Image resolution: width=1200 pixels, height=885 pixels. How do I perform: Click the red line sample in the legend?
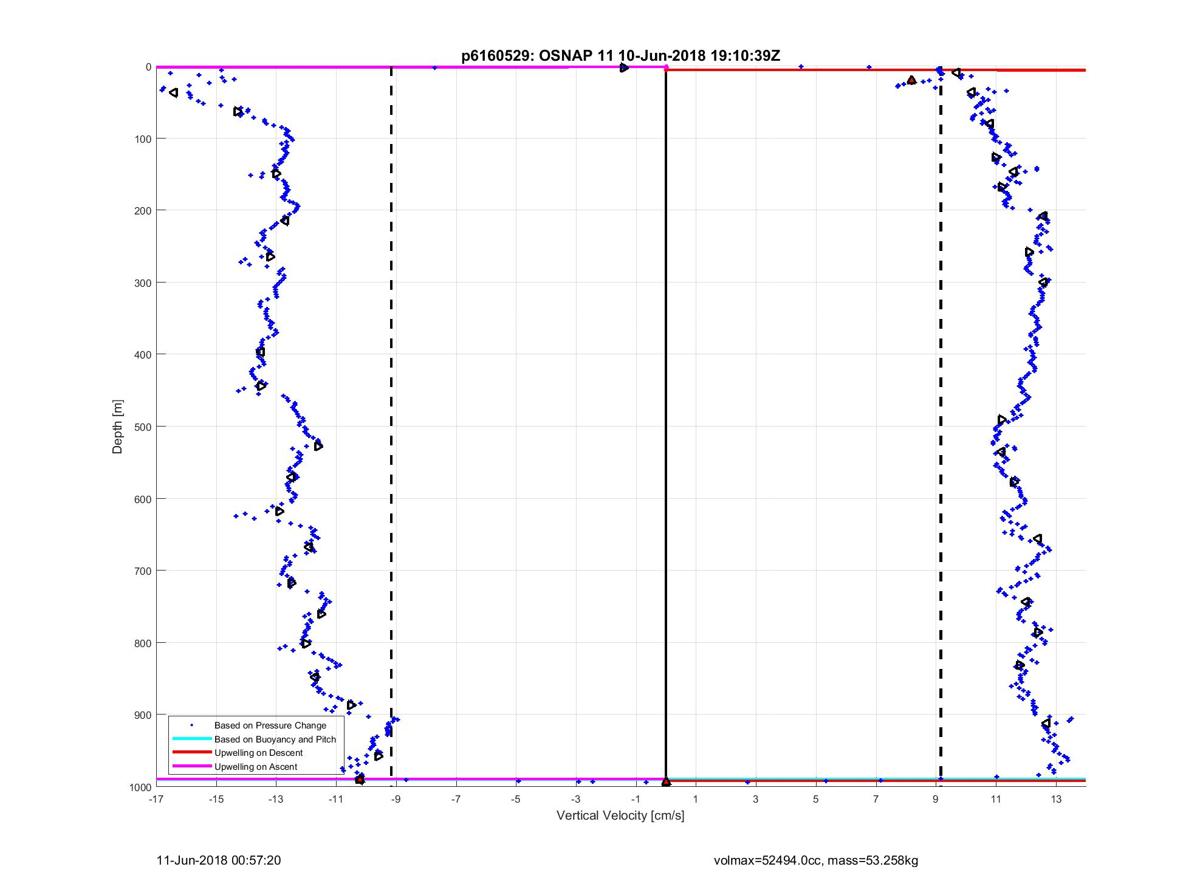[x=191, y=752]
